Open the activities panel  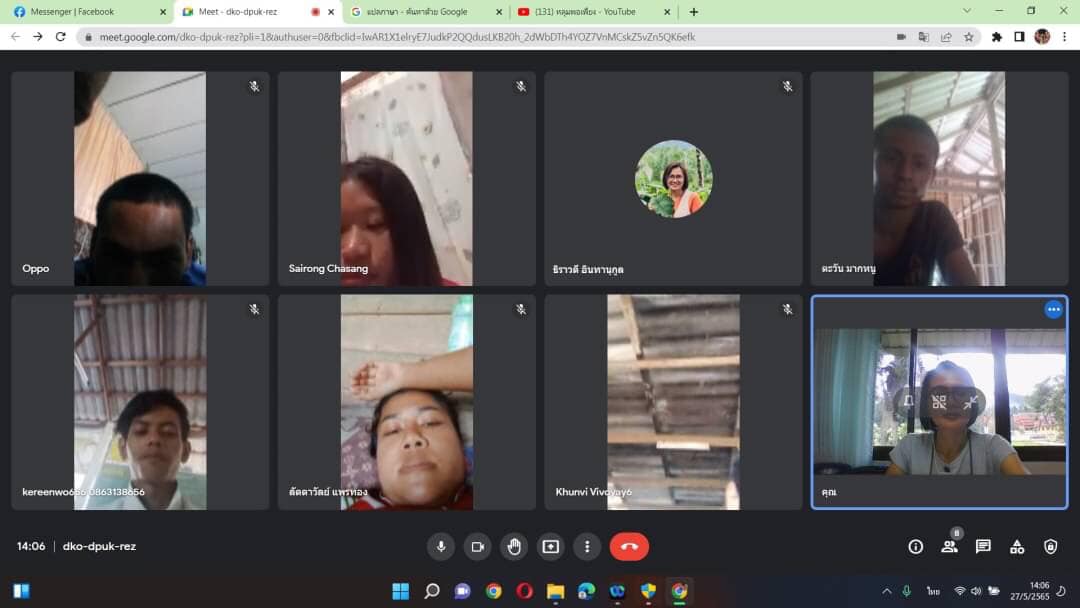coord(1017,546)
